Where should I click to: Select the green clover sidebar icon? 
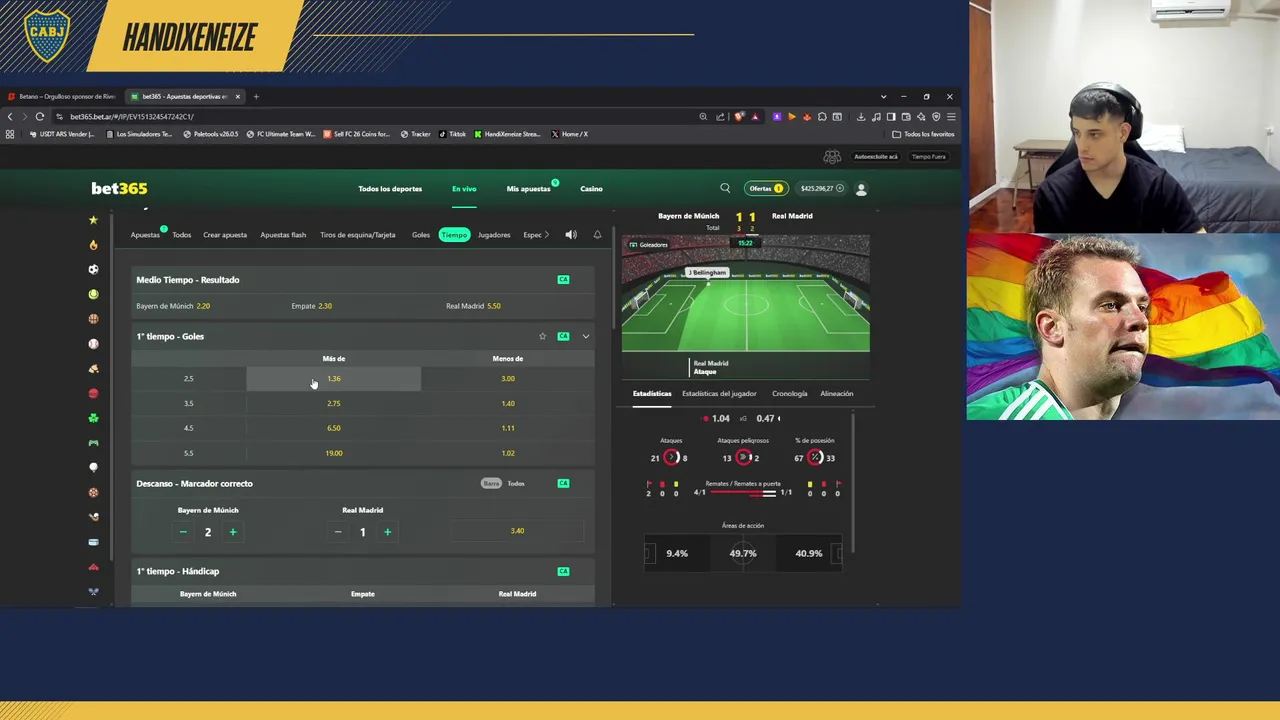pos(93,418)
